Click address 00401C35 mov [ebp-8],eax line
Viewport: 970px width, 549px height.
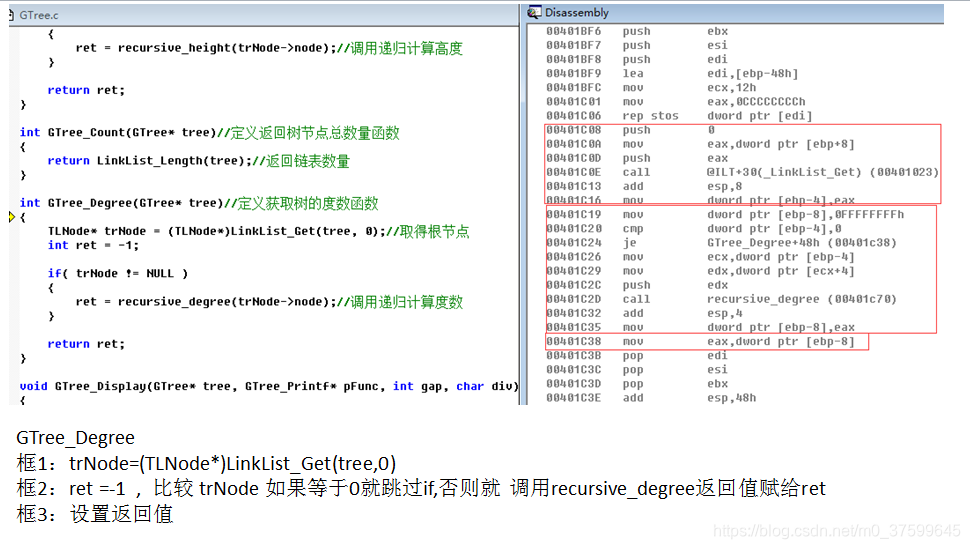pyautogui.click(x=700, y=327)
